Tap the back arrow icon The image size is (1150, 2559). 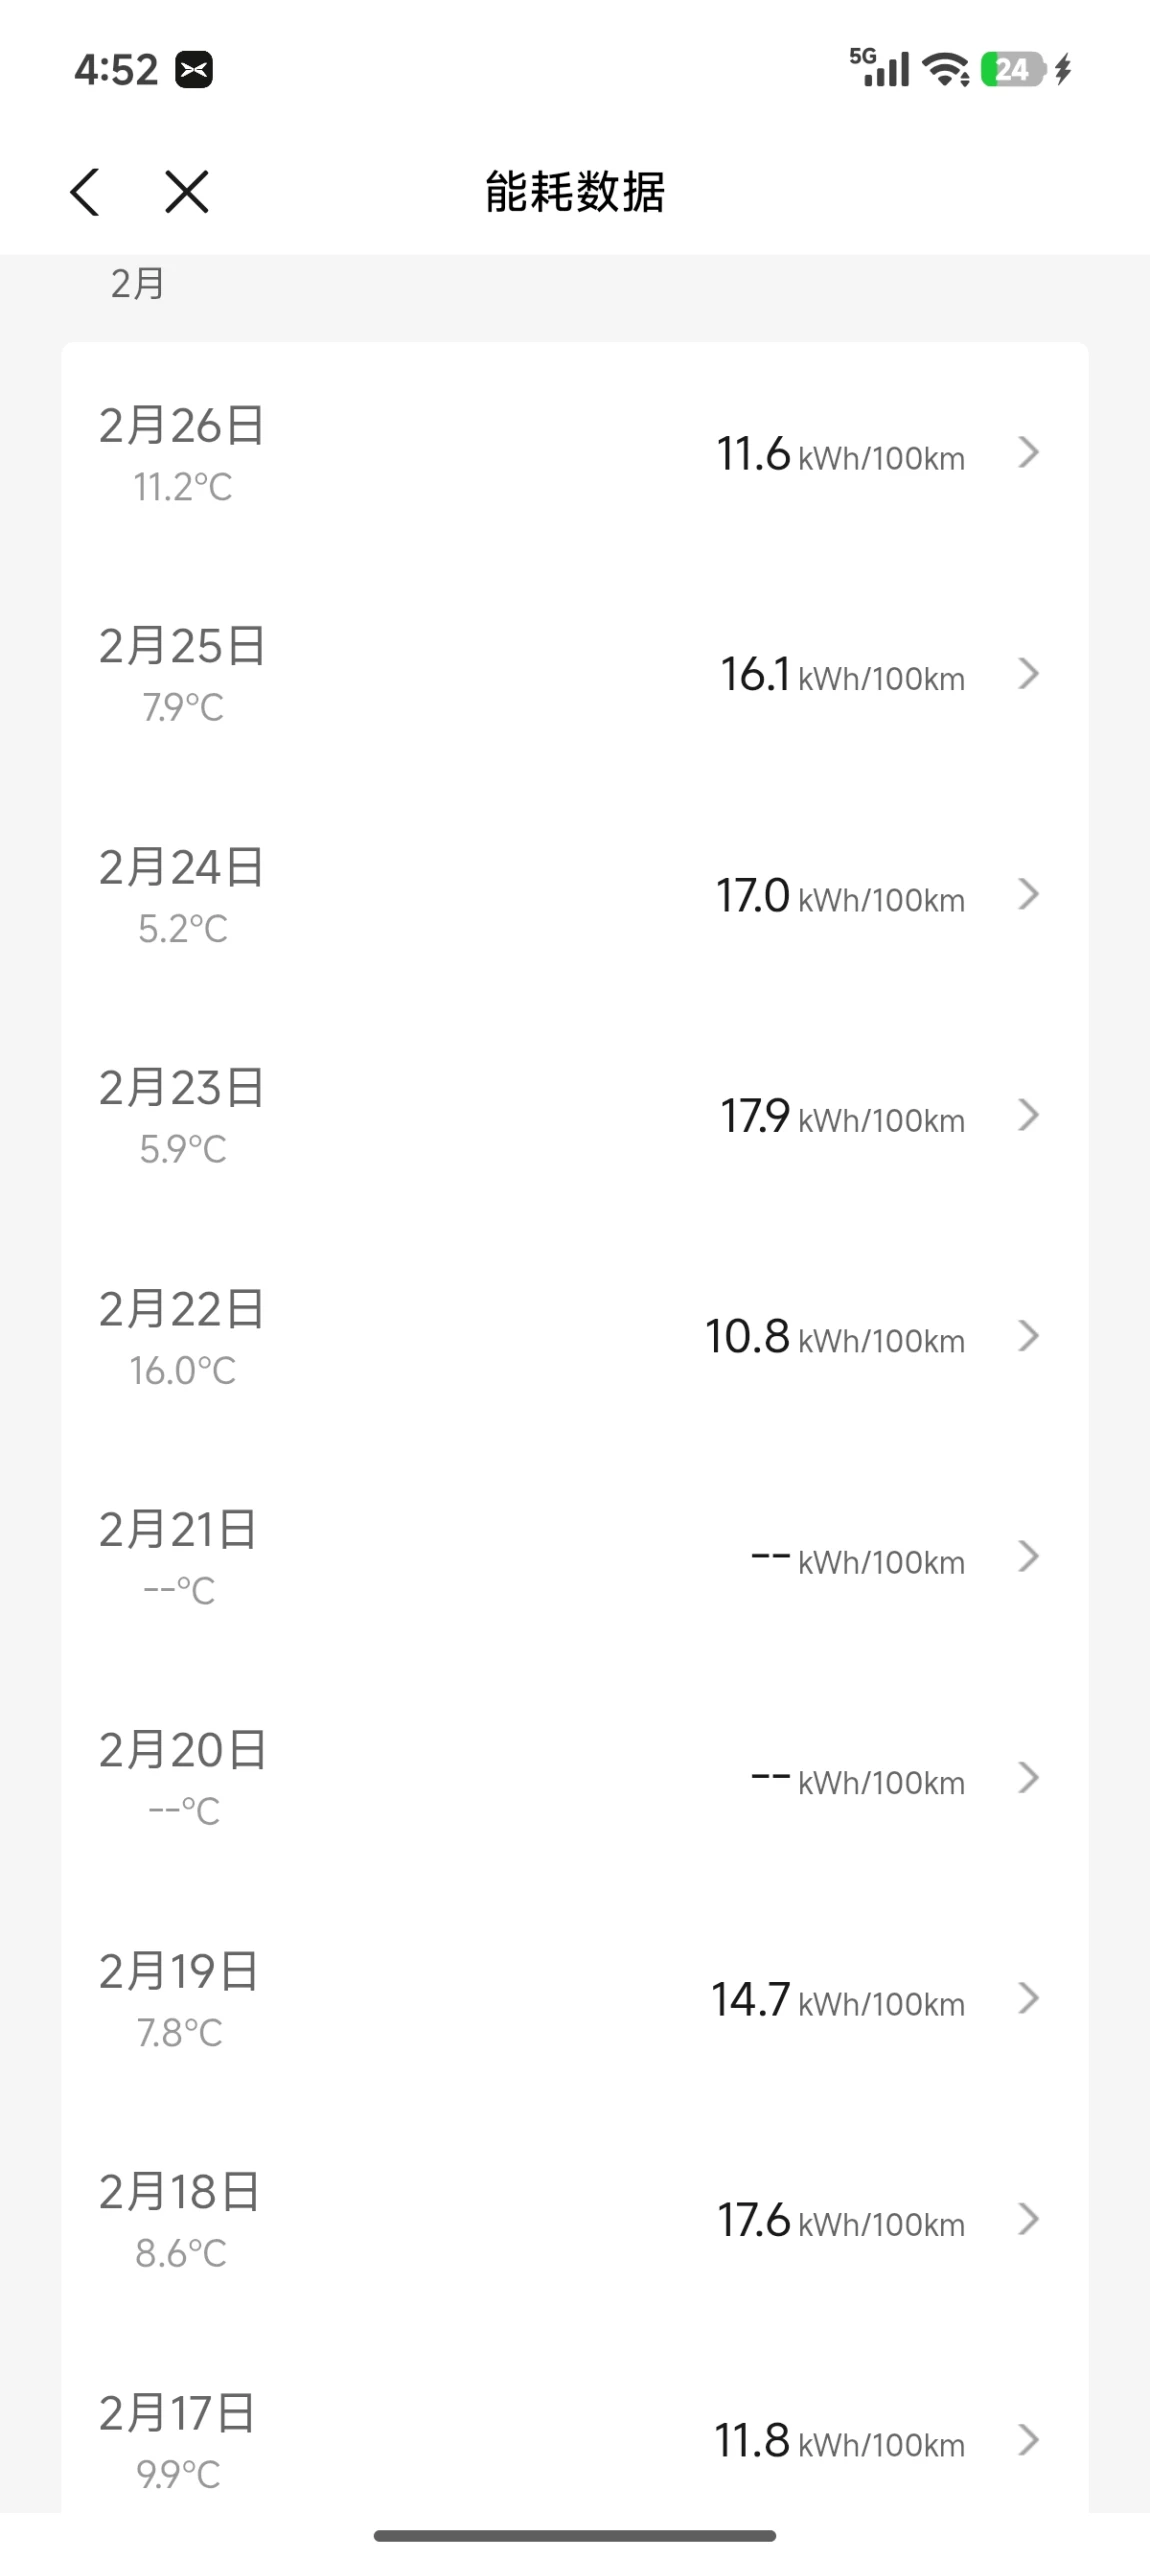coord(85,191)
